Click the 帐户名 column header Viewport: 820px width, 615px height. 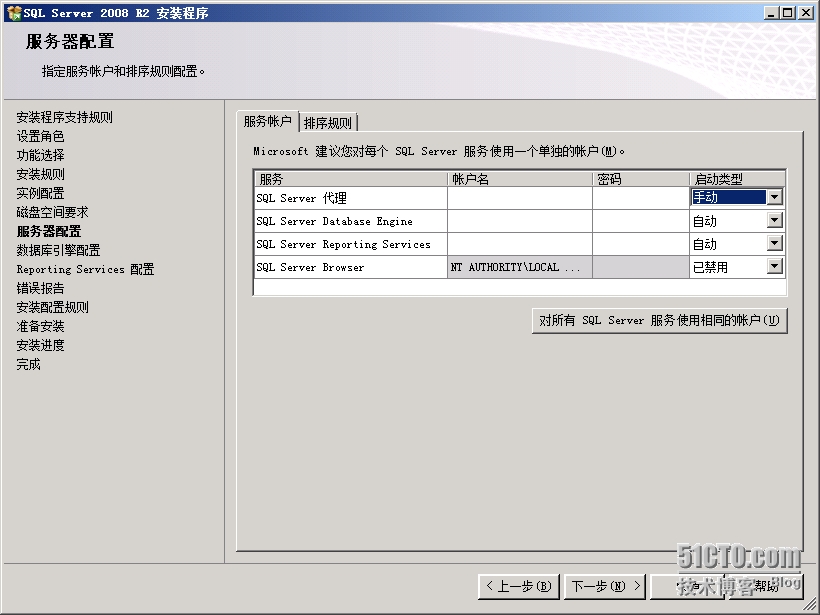pos(520,179)
